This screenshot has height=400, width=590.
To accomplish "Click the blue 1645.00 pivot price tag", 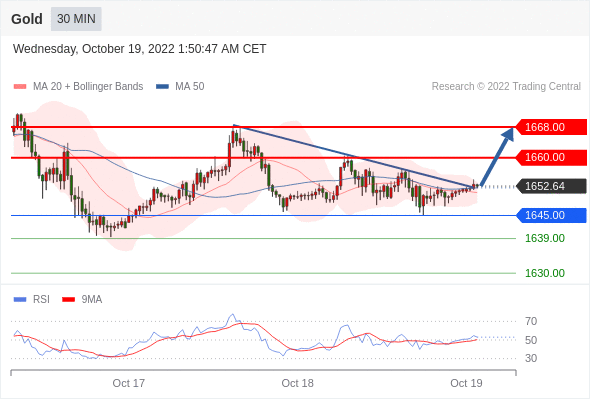I will [551, 215].
